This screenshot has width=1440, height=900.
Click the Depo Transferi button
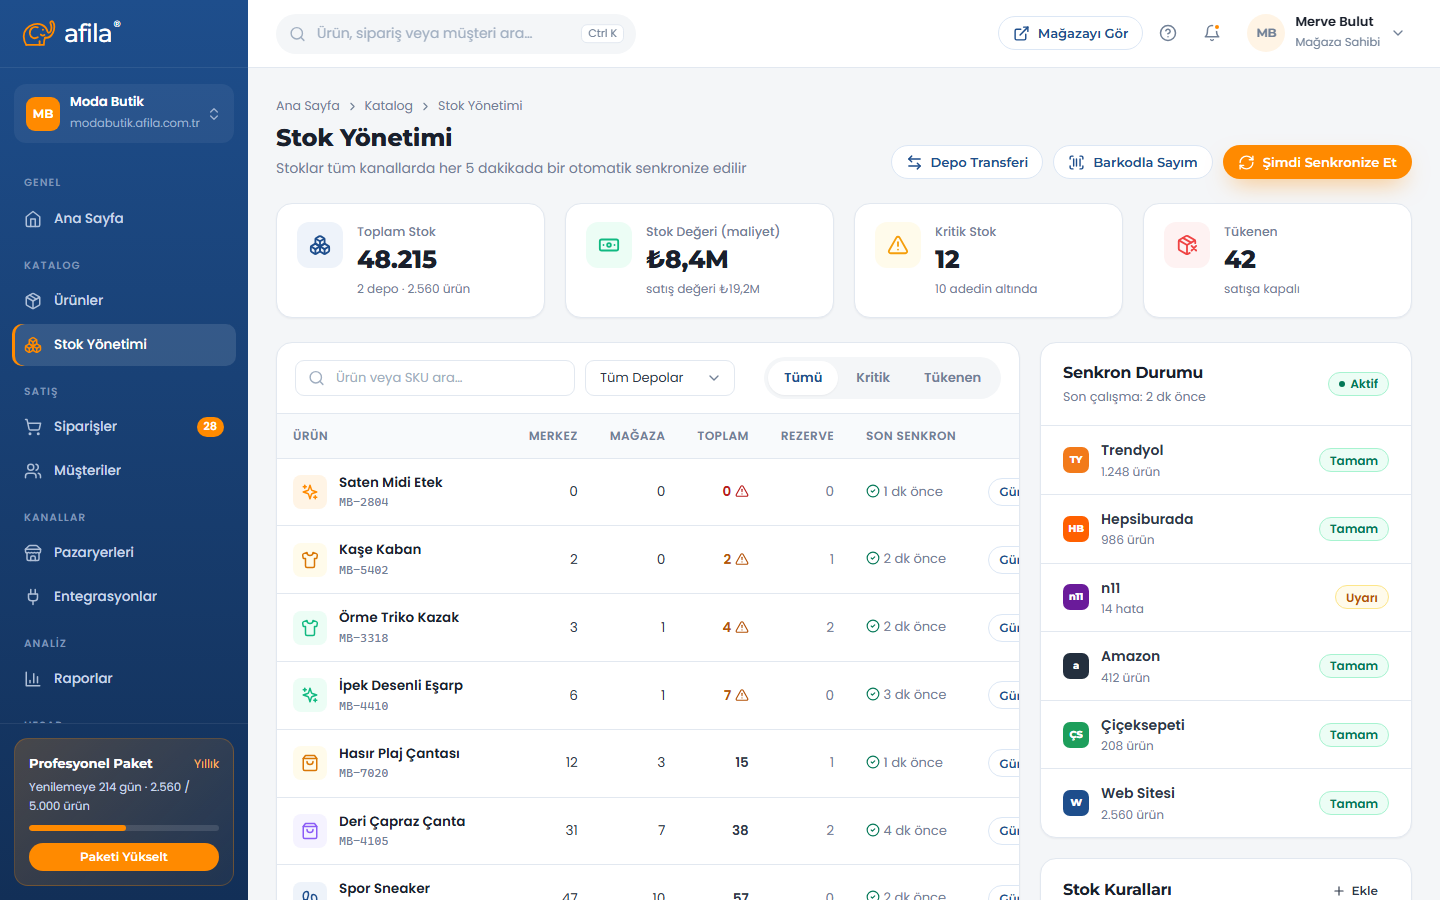(x=967, y=162)
